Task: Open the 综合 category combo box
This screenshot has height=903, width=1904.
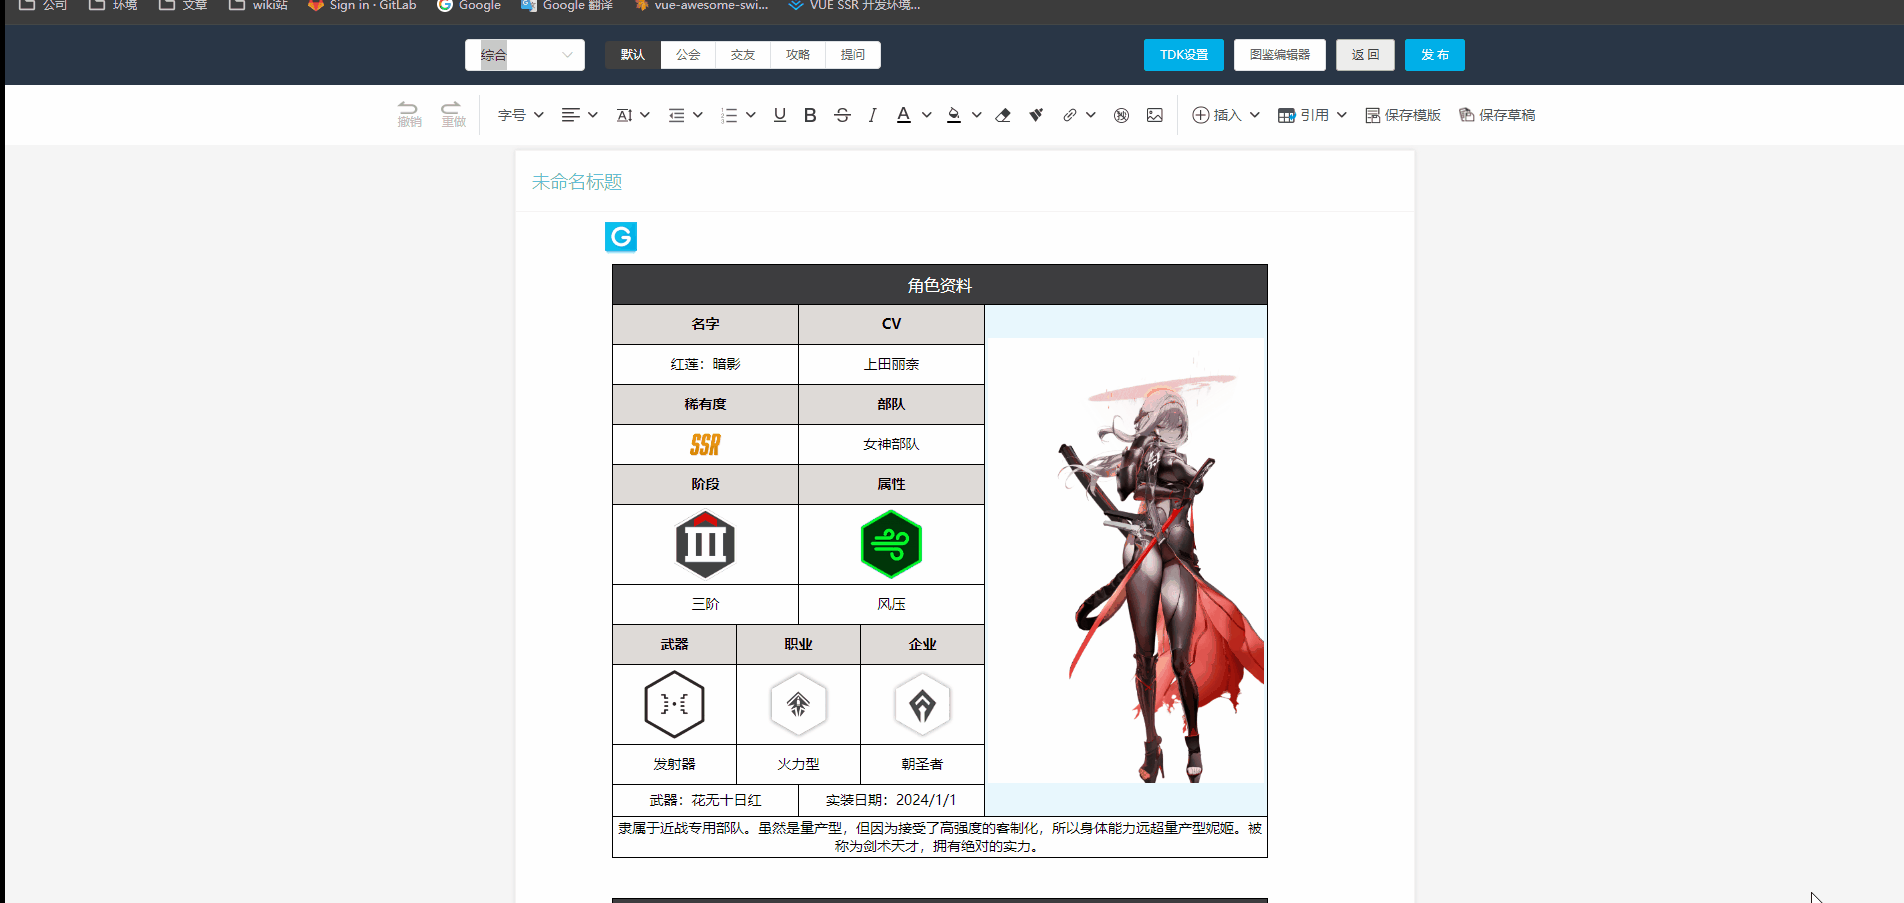Action: click(524, 55)
